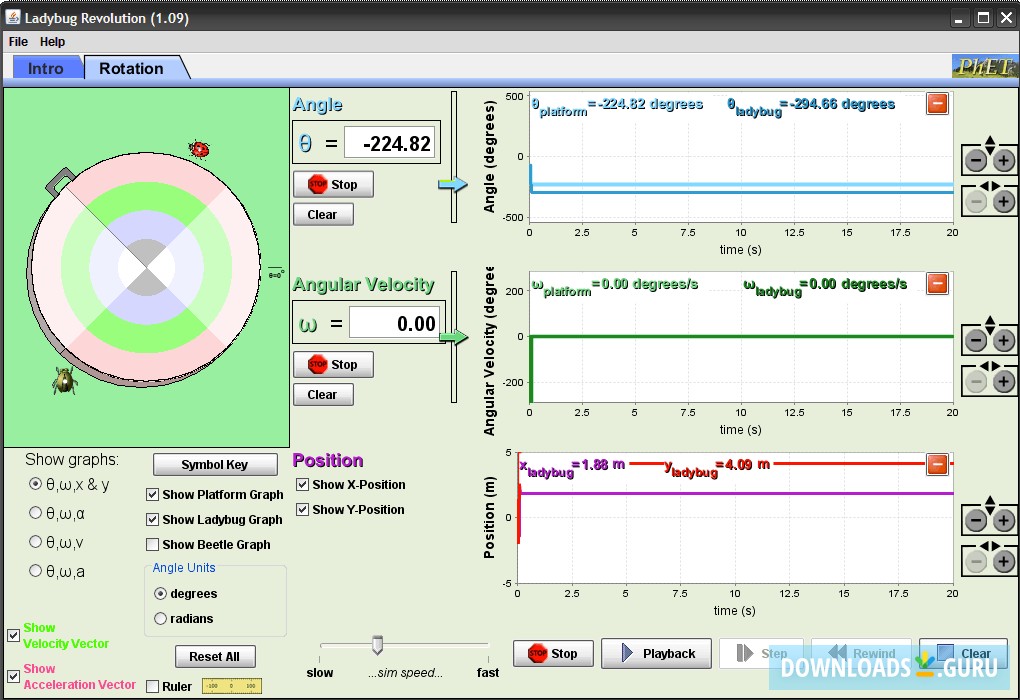Open the File menu
Image resolution: width=1020 pixels, height=700 pixels.
(18, 42)
